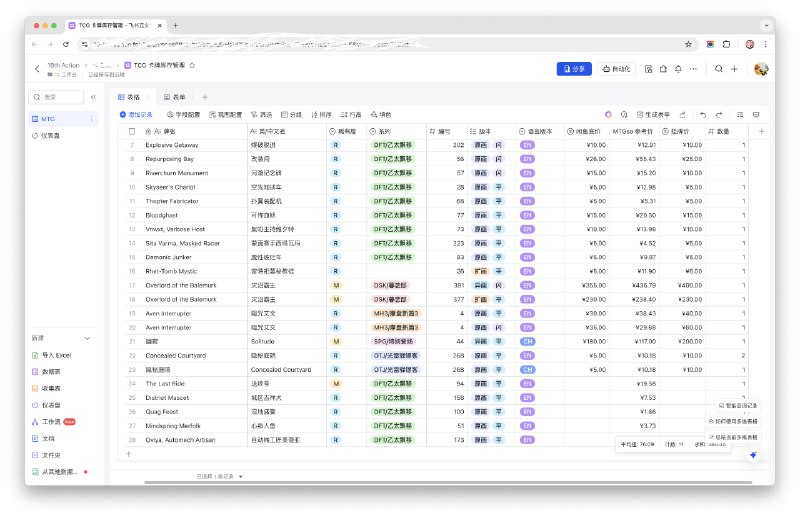Reload the page with browser refresh icon
The image size is (800, 518).
pyautogui.click(x=66, y=44)
